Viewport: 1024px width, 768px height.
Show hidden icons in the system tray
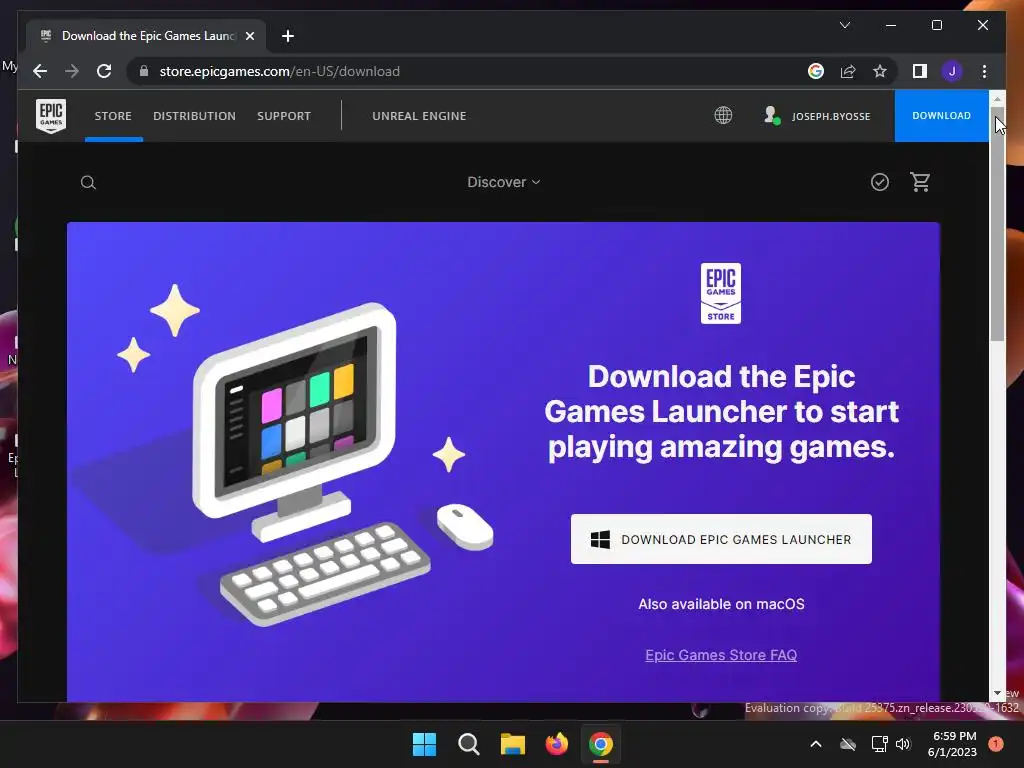click(816, 744)
